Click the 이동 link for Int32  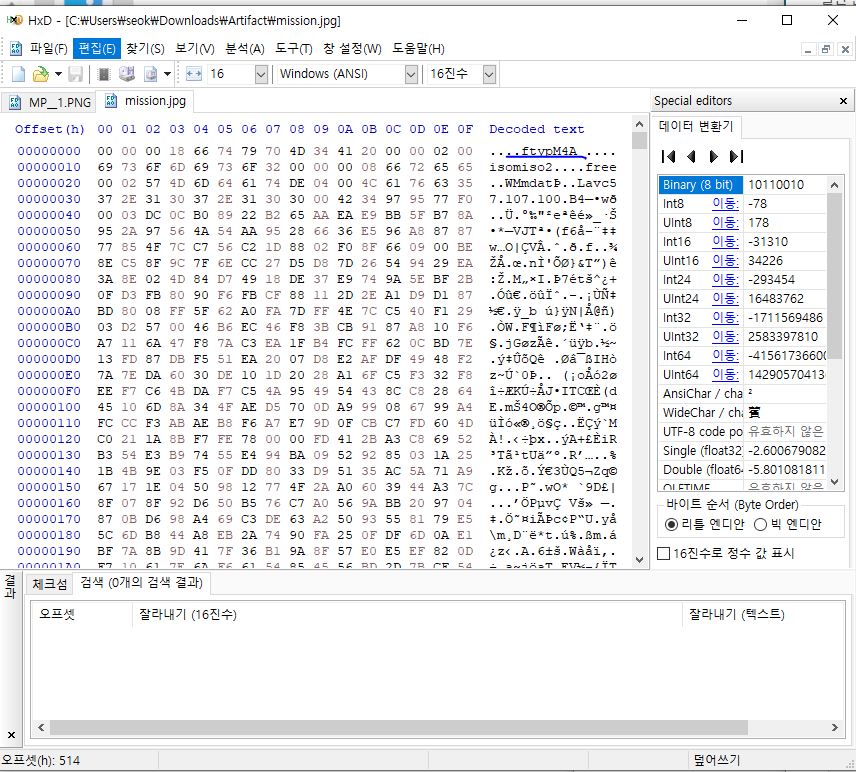726,318
